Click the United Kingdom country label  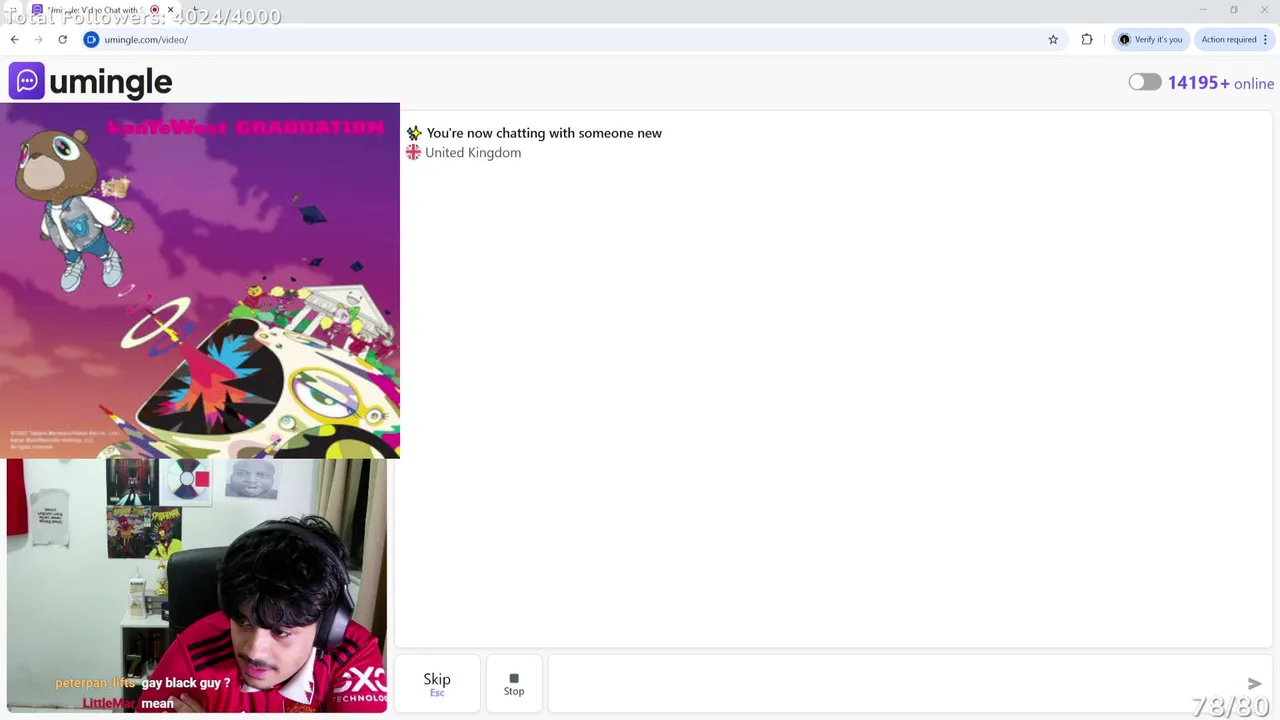click(473, 152)
